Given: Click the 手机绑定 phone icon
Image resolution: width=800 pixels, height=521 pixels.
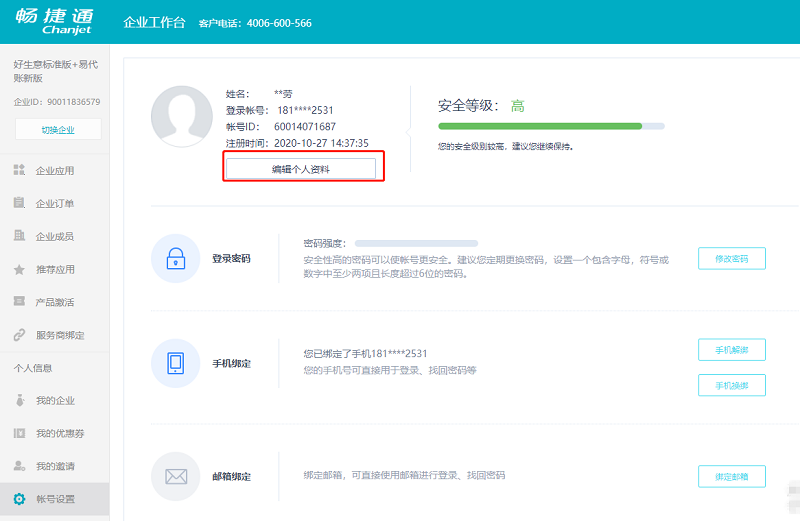Looking at the screenshot, I should [176, 363].
